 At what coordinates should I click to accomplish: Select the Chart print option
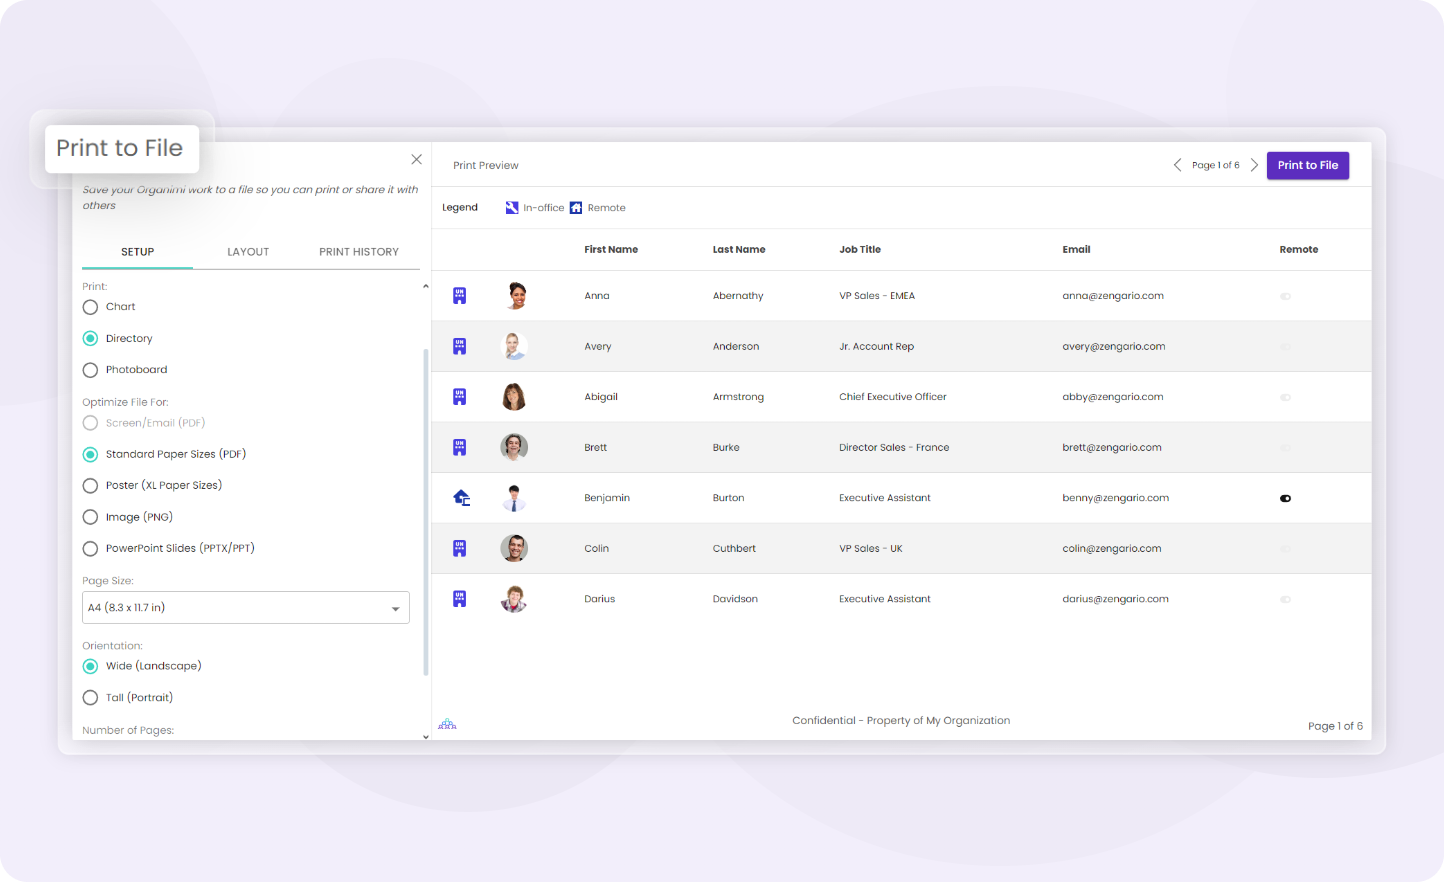click(x=90, y=307)
